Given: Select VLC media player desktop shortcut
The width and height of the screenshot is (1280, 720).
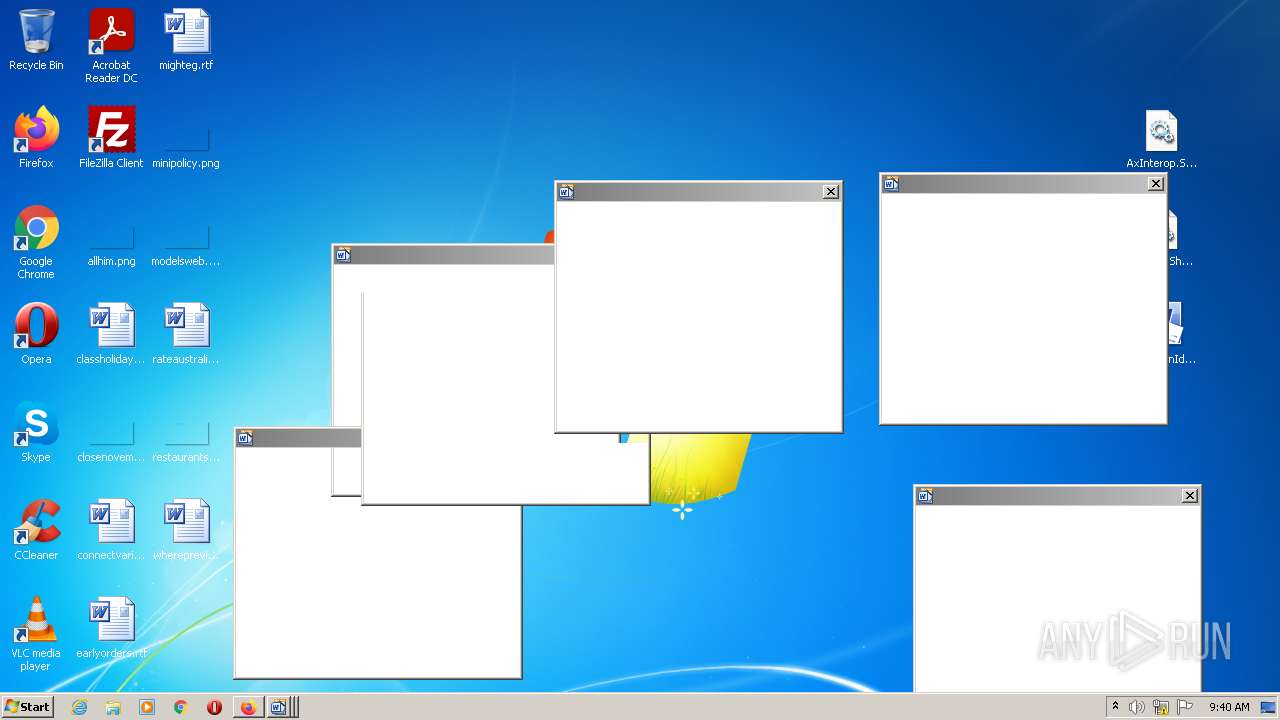Looking at the screenshot, I should coord(36,634).
